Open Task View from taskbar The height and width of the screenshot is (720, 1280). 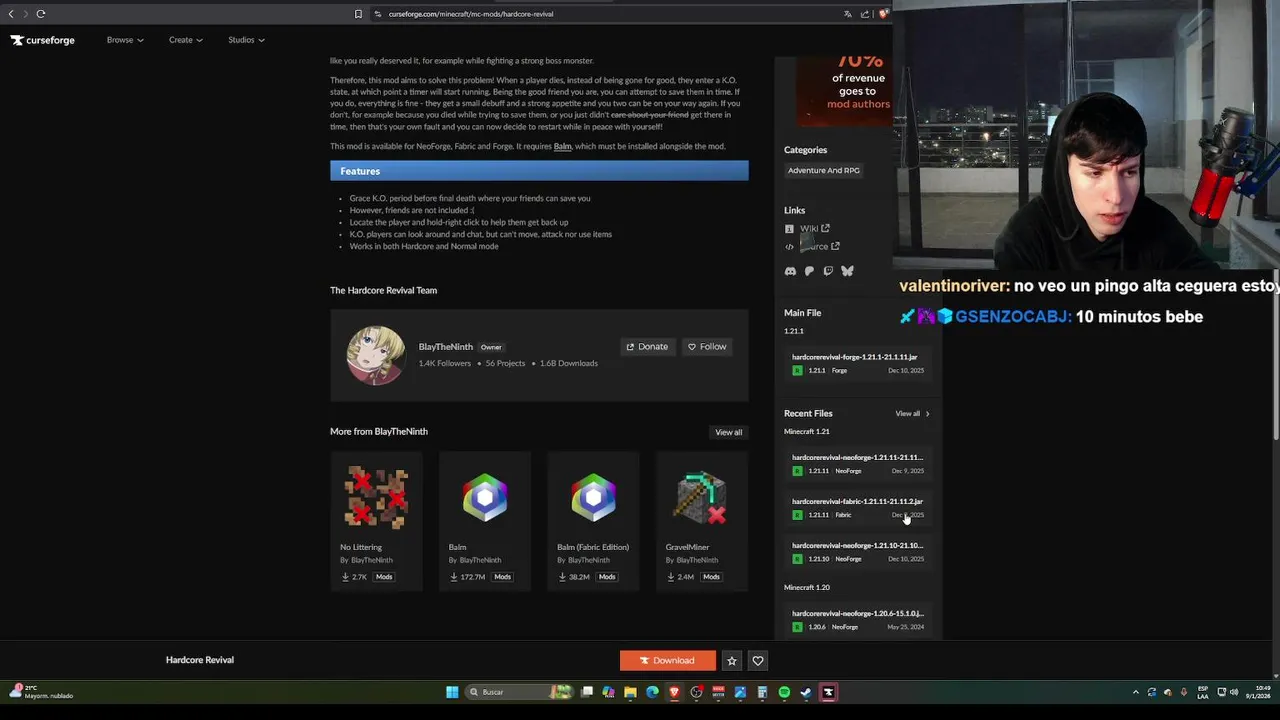point(587,692)
